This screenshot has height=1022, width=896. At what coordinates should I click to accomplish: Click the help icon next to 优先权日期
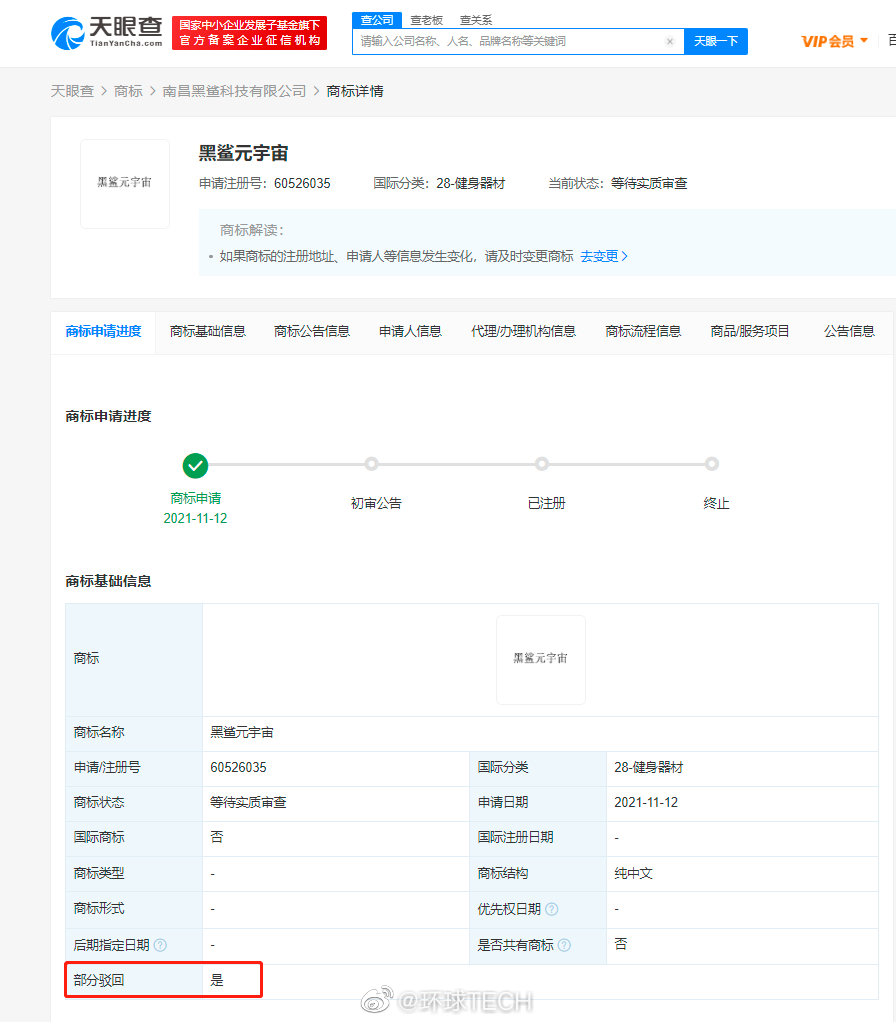(551, 909)
